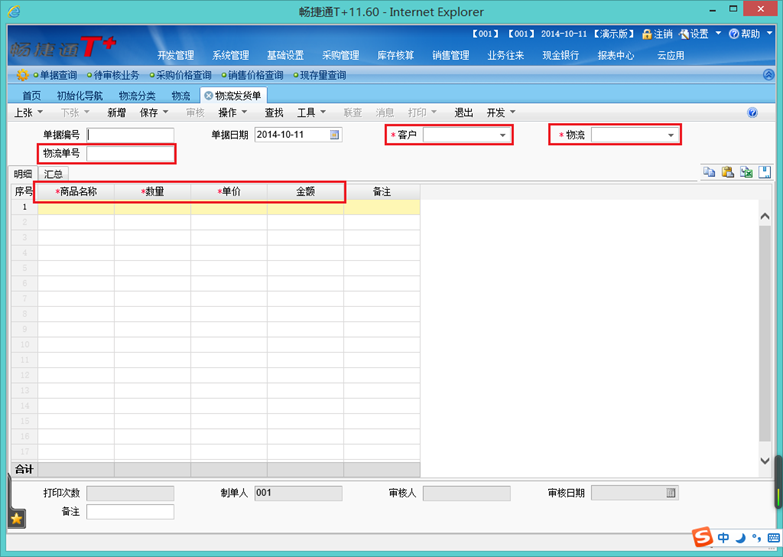Click the 物流单号 input field
The width and height of the screenshot is (783, 557).
[x=130, y=153]
